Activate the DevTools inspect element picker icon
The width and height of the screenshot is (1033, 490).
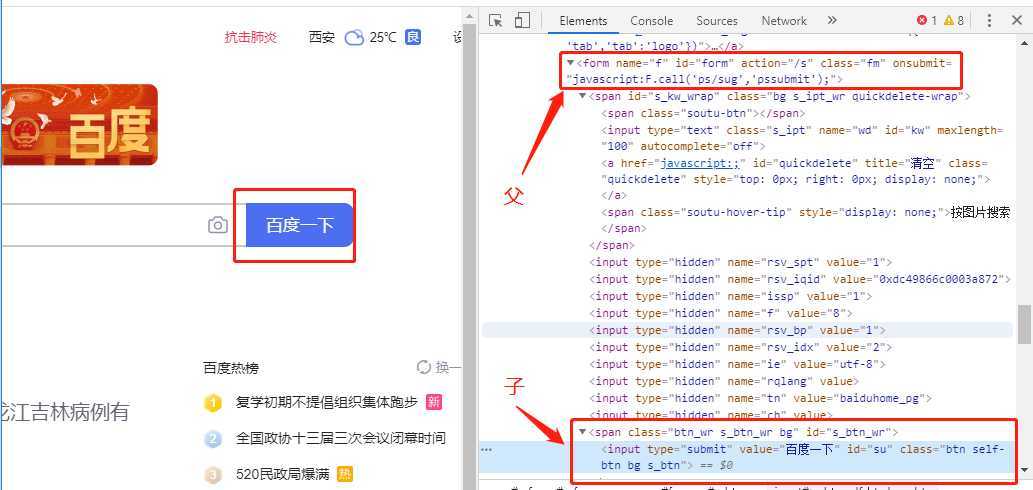pyautogui.click(x=495, y=20)
